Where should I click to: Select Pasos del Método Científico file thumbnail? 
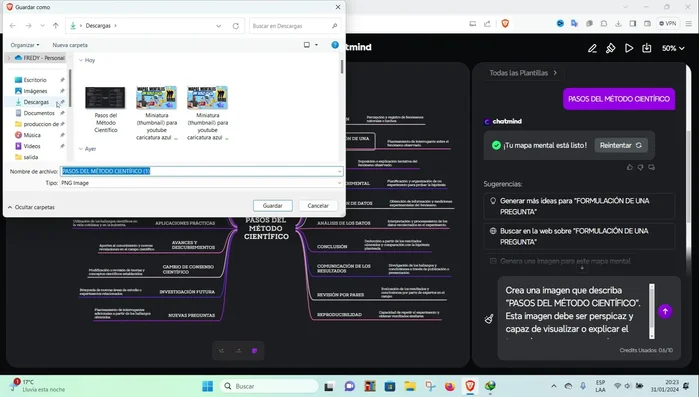coord(105,97)
